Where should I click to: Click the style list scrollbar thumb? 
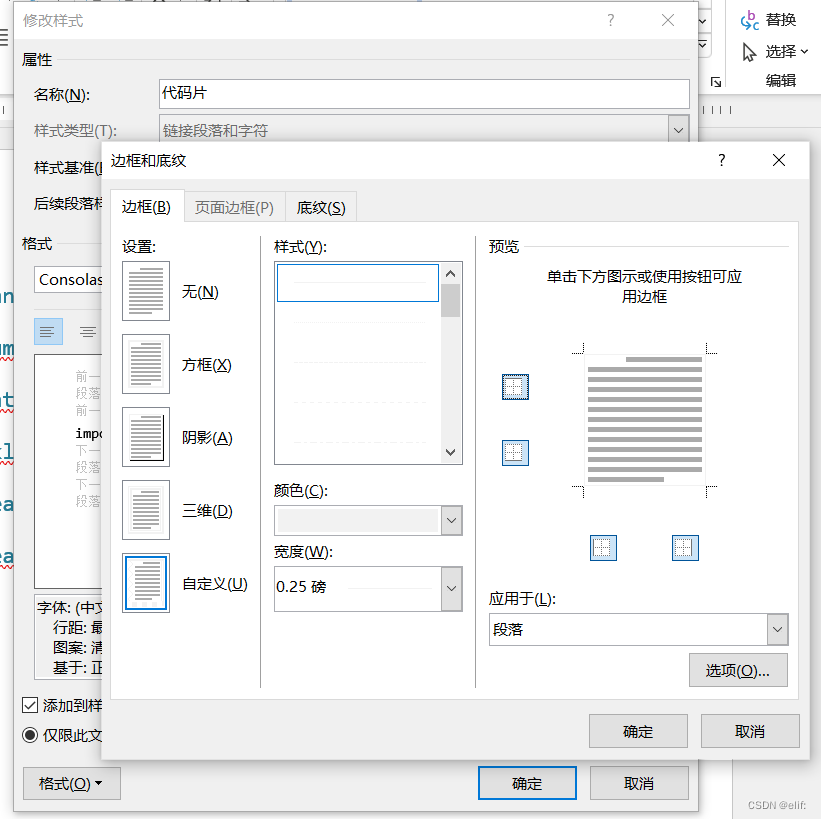450,300
